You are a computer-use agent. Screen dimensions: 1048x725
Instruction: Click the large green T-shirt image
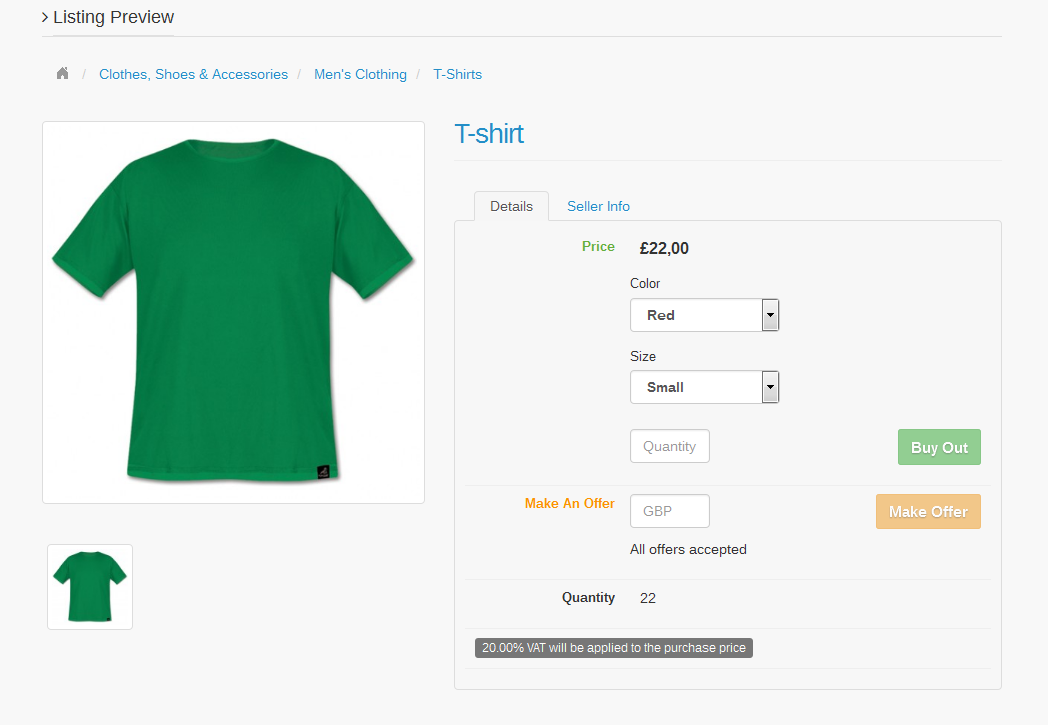pyautogui.click(x=233, y=312)
